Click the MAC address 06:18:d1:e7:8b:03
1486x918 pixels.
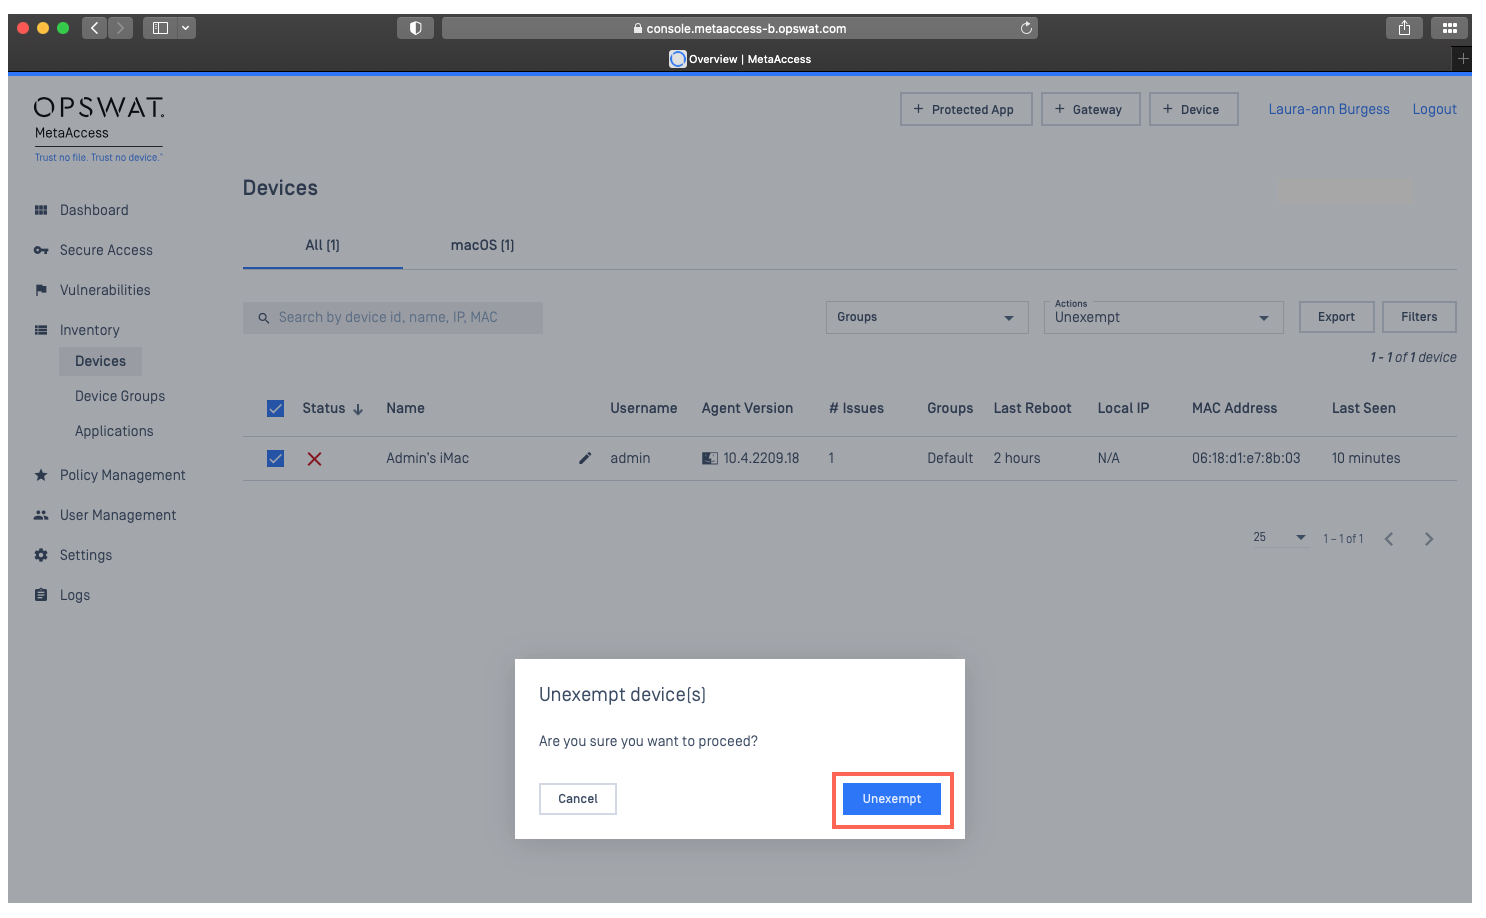[1246, 458]
